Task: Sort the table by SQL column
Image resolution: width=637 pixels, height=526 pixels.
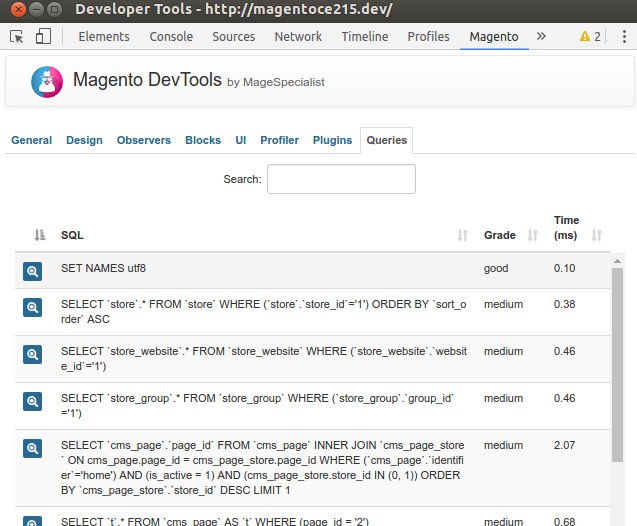Action: 462,236
